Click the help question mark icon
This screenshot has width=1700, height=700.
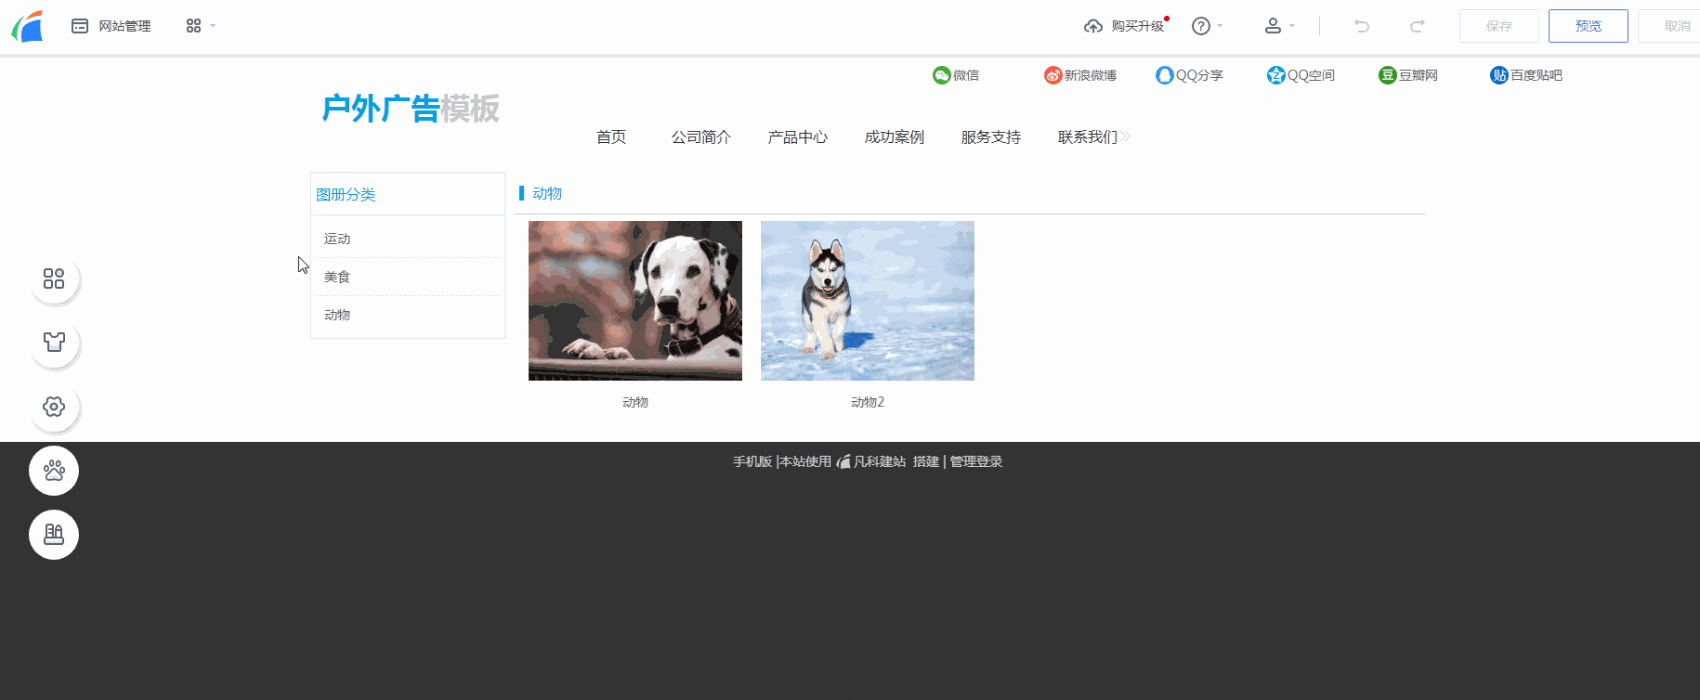click(1201, 26)
